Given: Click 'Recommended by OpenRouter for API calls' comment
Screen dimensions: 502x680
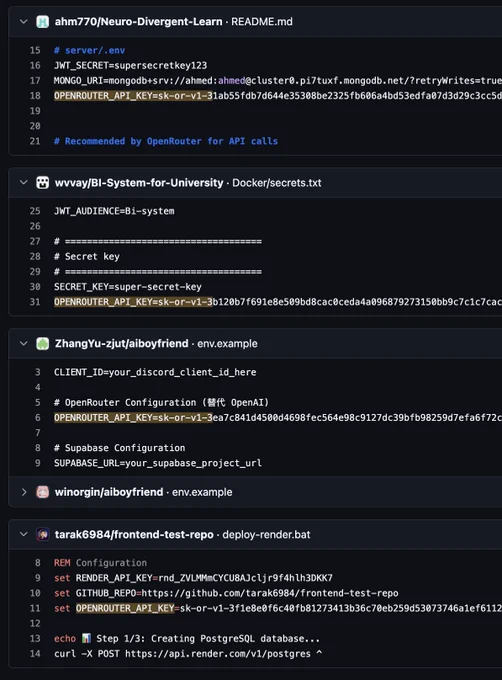Looking at the screenshot, I should (x=166, y=141).
